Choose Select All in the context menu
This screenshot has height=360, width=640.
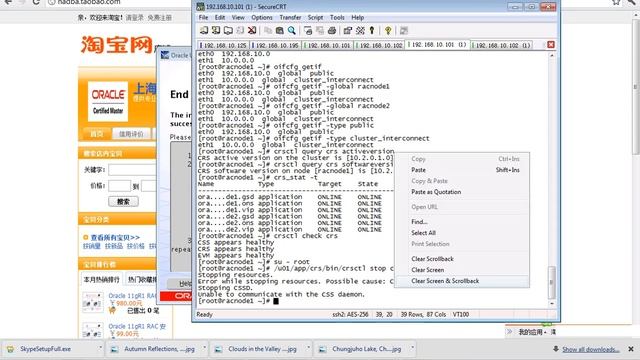[462, 233]
